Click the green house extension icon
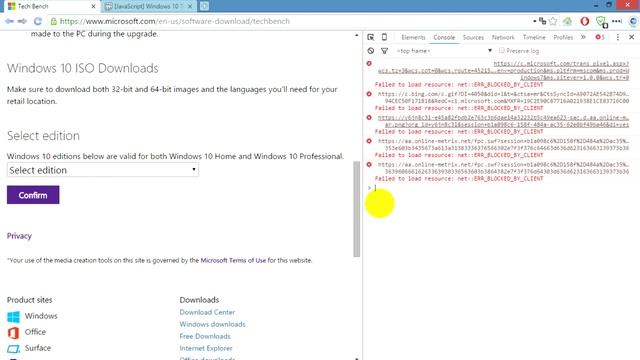Screen dimensions: 640x360 click(568, 21)
